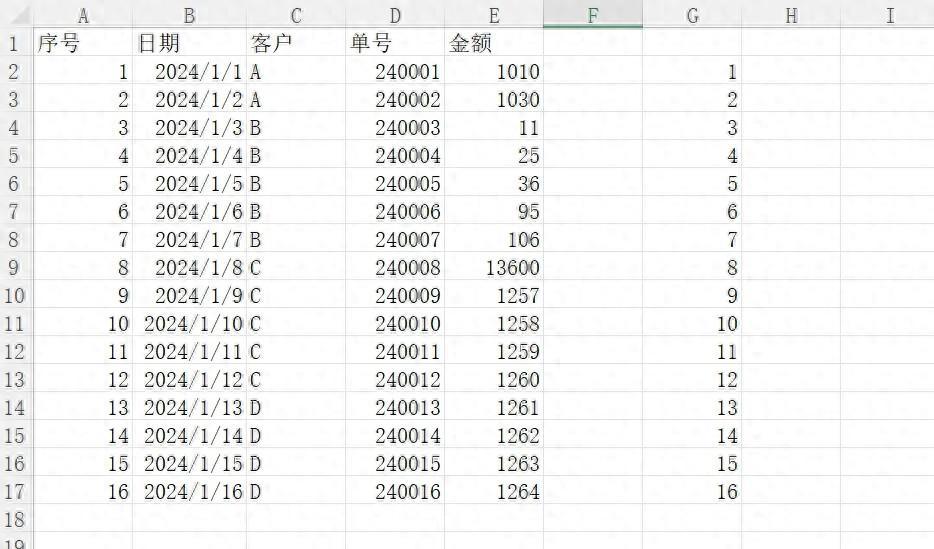Viewport: 934px width, 549px height.
Task: Select customer cell C in row 9
Action: coord(295,267)
